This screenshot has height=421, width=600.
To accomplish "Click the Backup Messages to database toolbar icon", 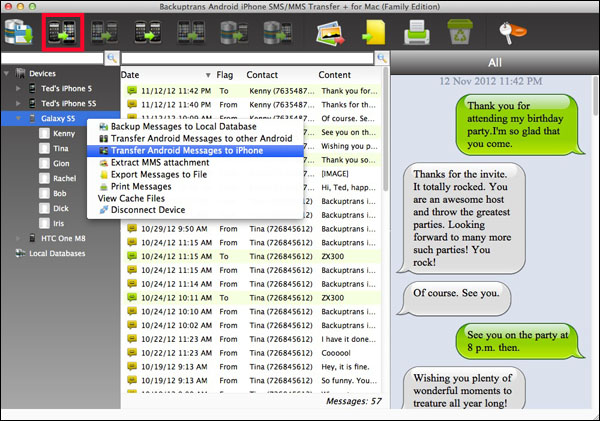I will pos(19,33).
